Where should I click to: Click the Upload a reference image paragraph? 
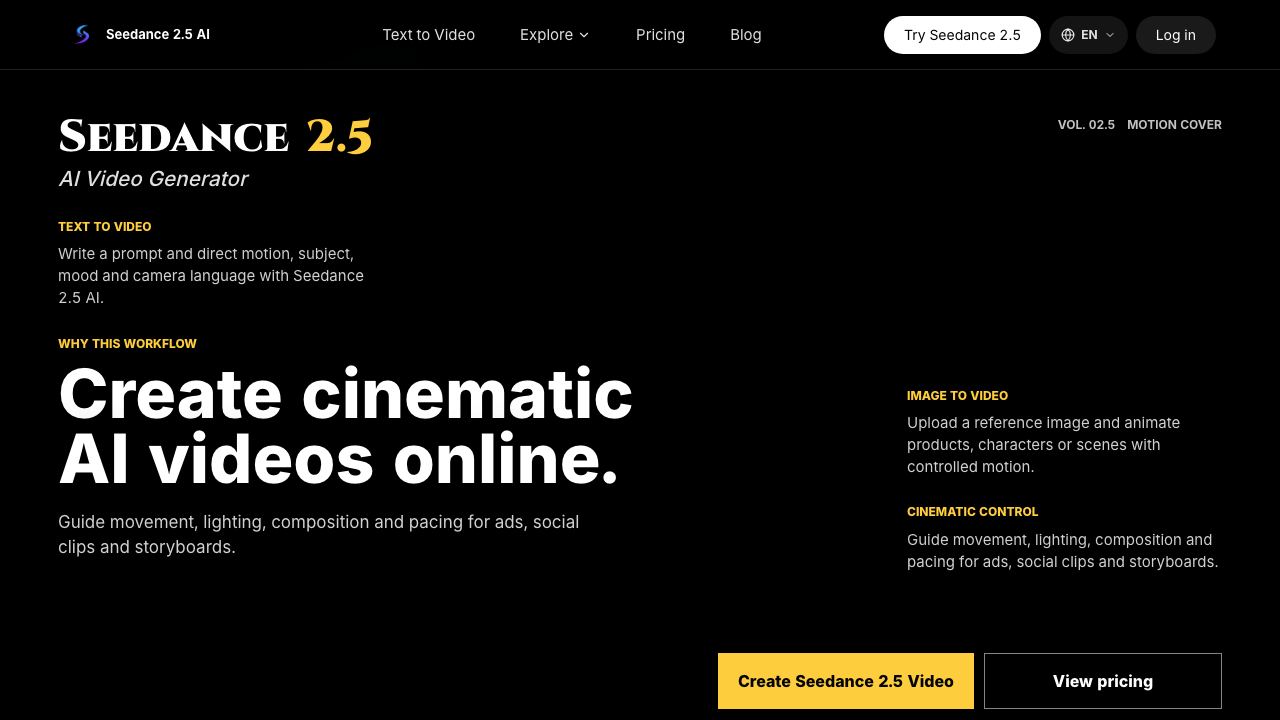click(x=1043, y=445)
